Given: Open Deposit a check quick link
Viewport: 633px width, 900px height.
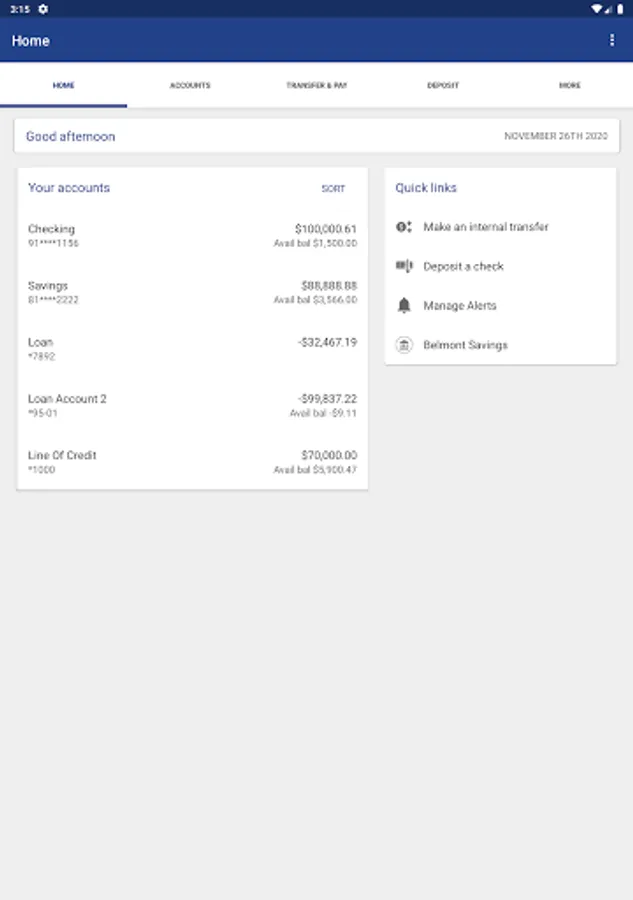Looking at the screenshot, I should click(x=463, y=266).
